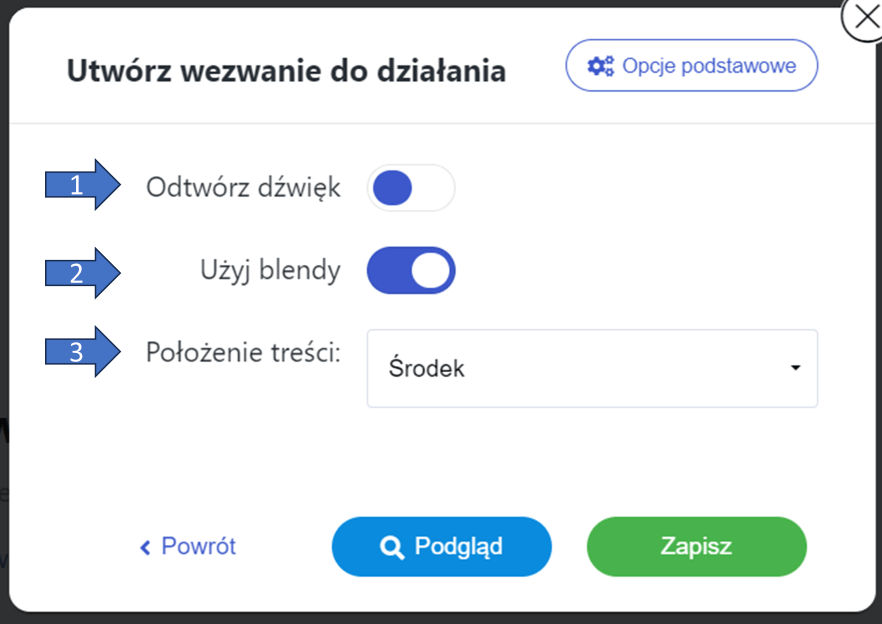Click the Użyj blendy label
This screenshot has width=882, height=624.
(269, 270)
